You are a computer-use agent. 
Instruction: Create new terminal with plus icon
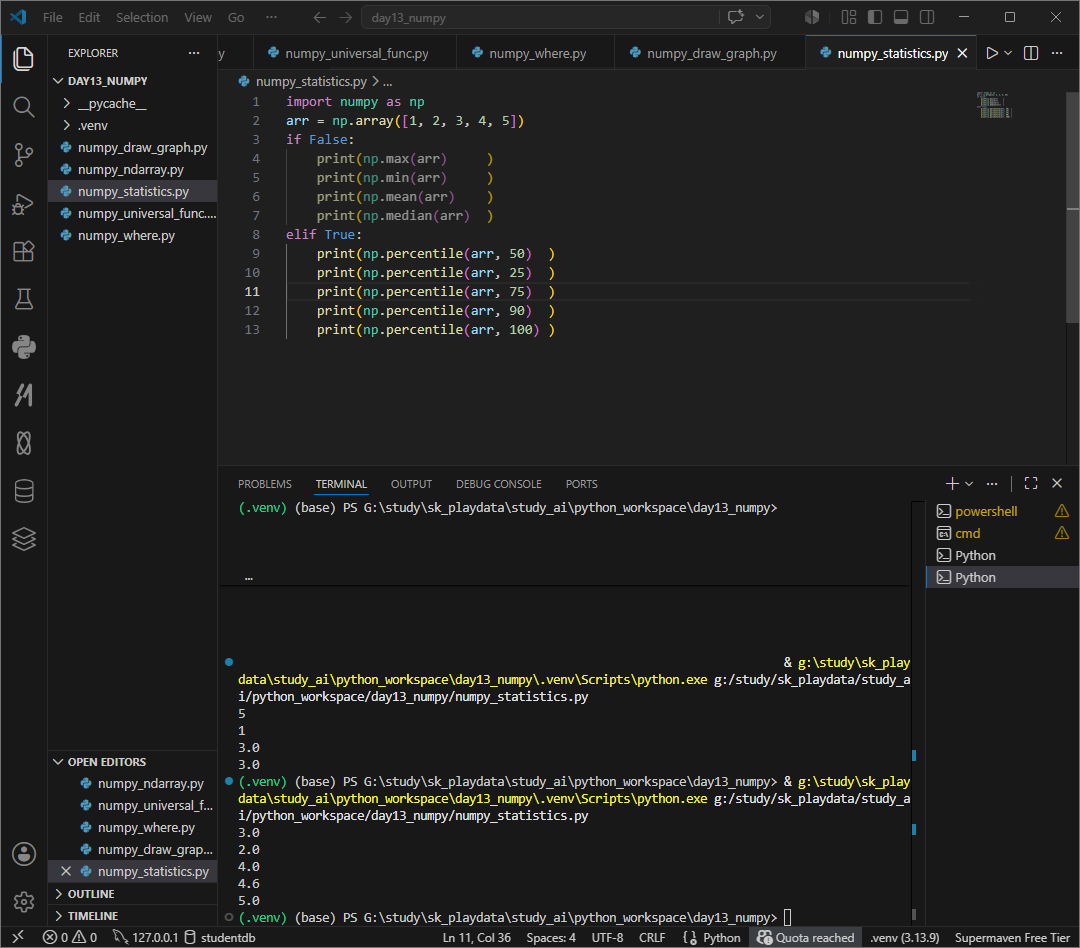(x=952, y=484)
